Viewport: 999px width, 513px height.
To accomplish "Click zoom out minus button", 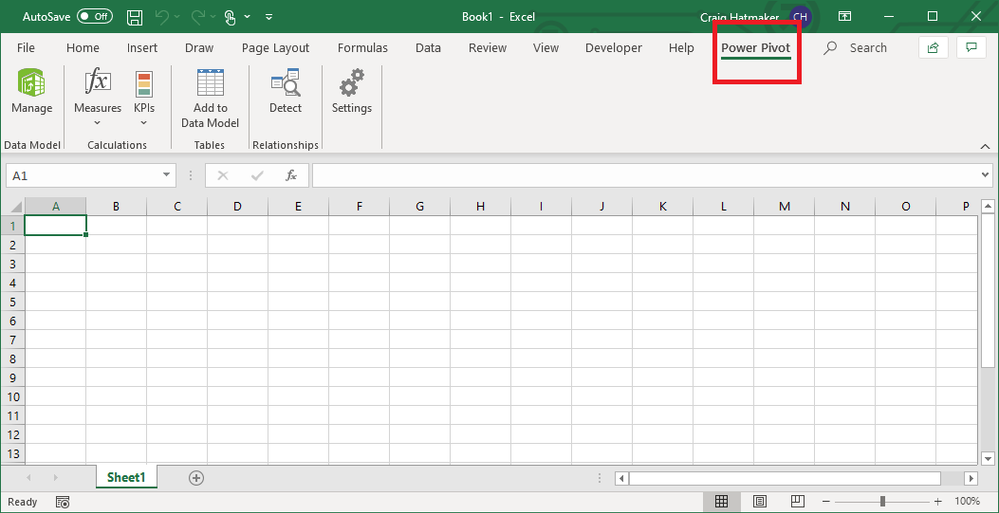I will [x=825, y=502].
